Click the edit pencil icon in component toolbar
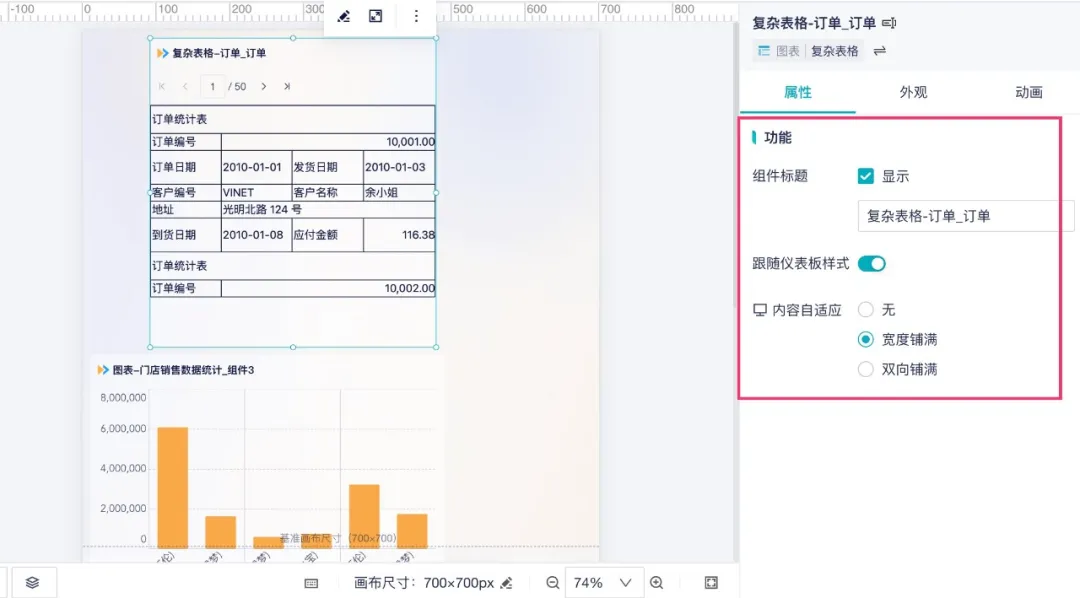 coord(344,16)
